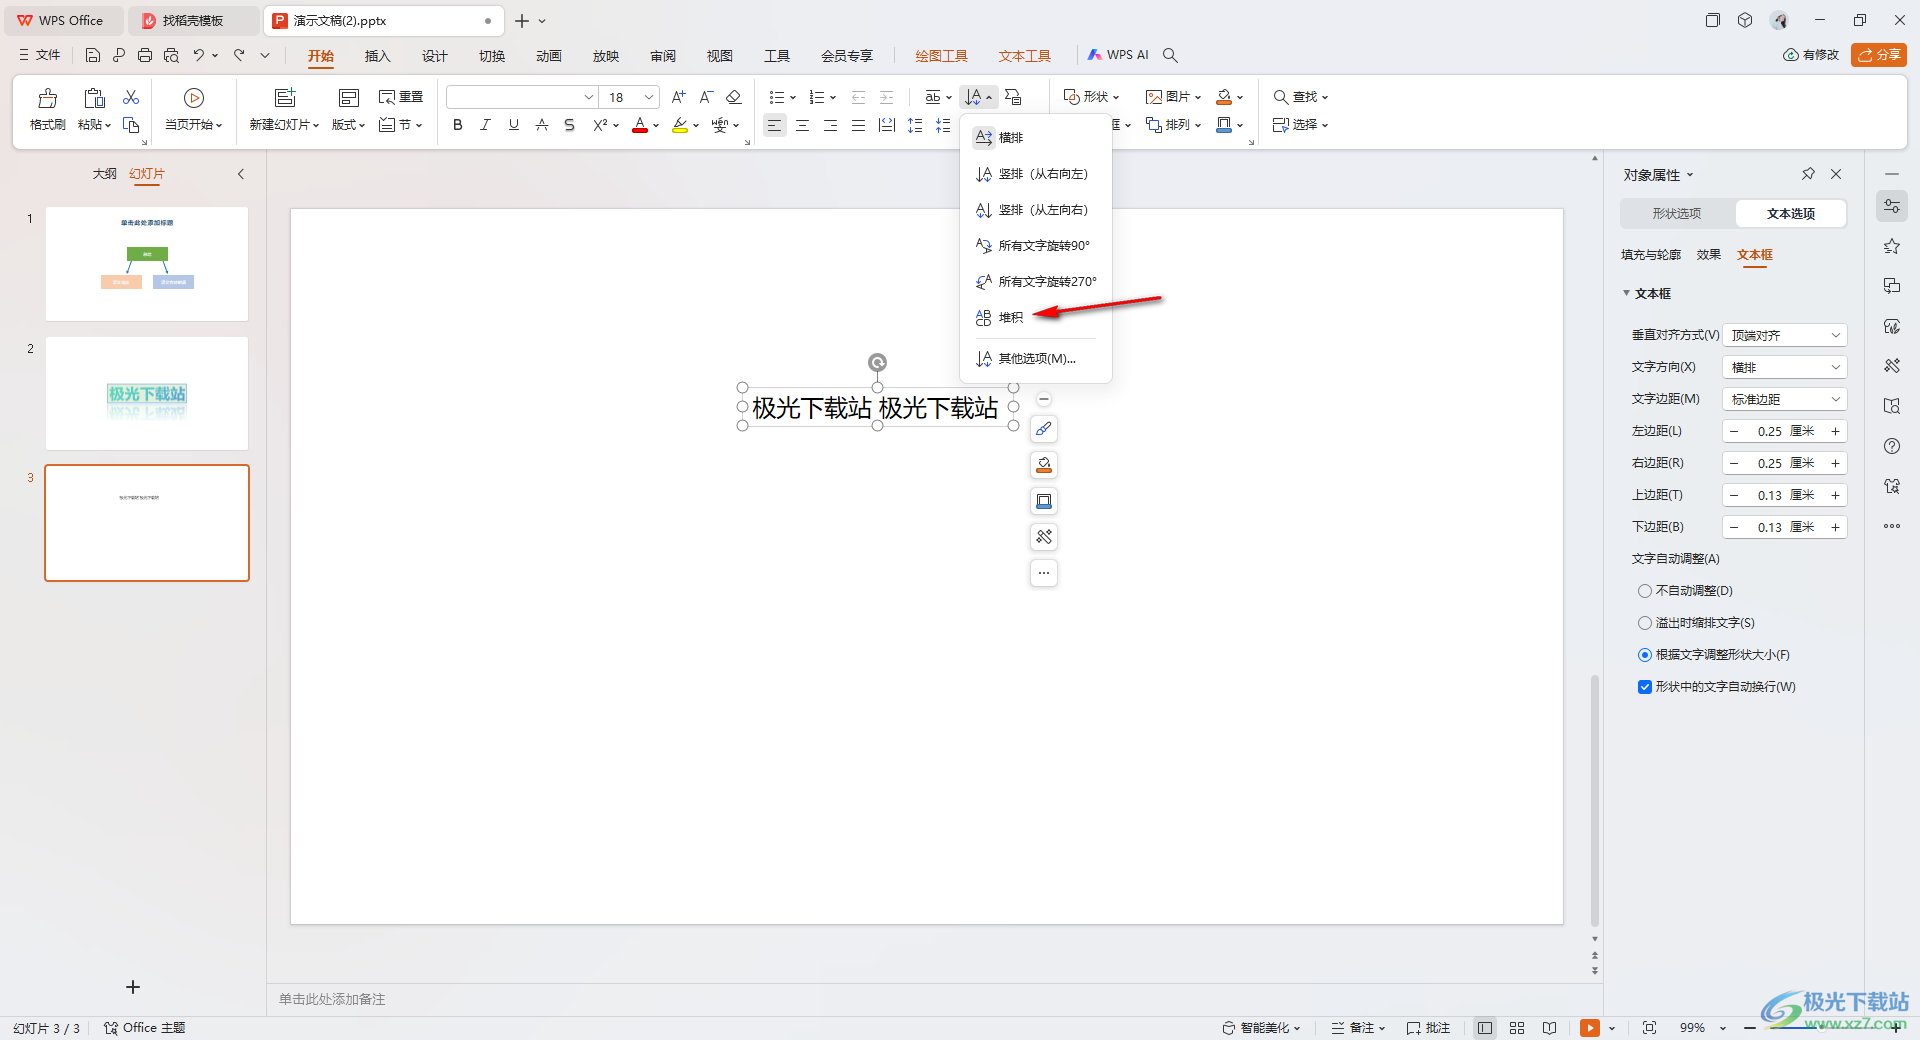Choose 堆积 in text direction menu
The image size is (1920, 1040).
pos(1036,317)
